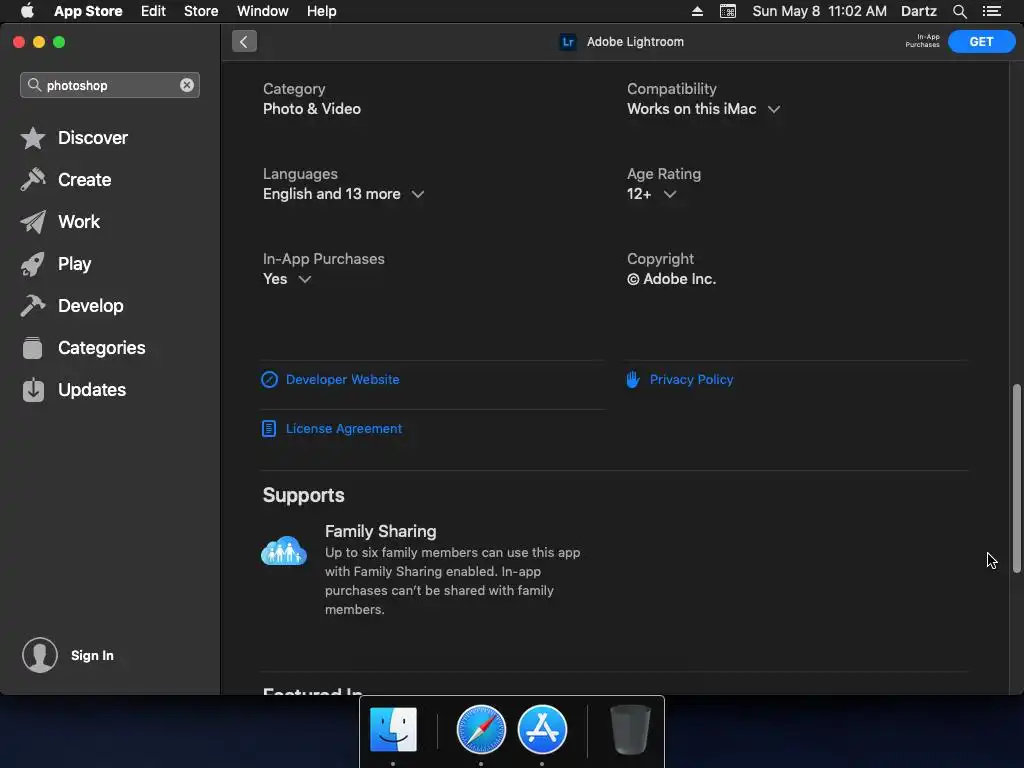The image size is (1024, 768).
Task: Click the Supports section heading
Action: (304, 495)
